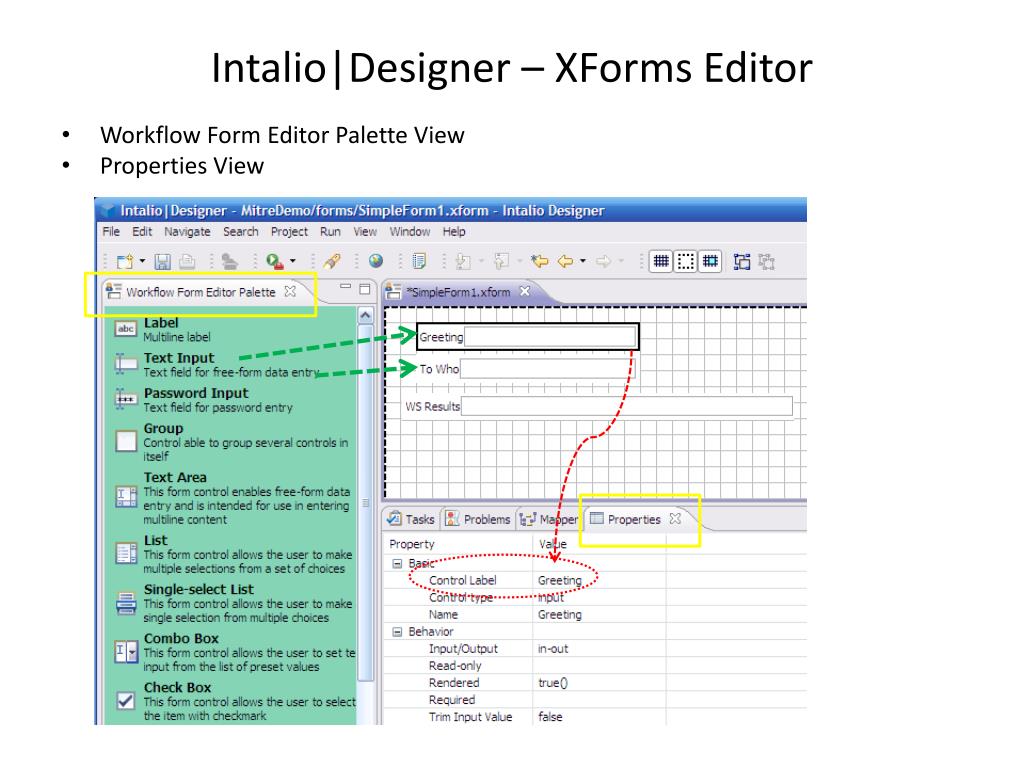Click the Greeting input field on canvas

tap(550, 337)
